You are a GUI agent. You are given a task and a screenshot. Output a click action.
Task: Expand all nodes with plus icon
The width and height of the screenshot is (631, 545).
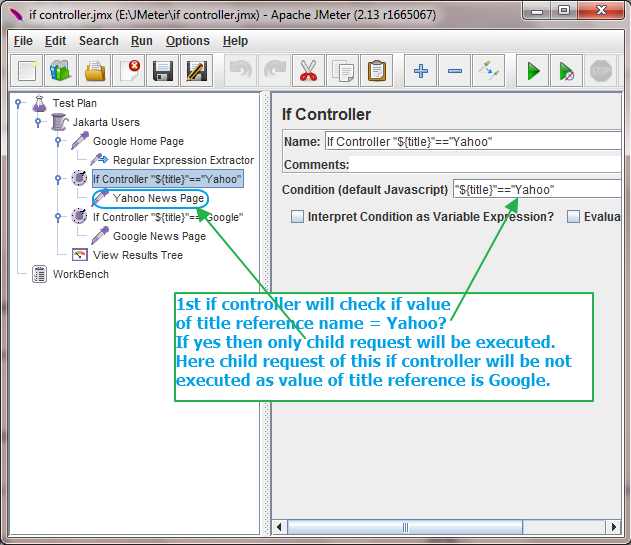pos(421,71)
